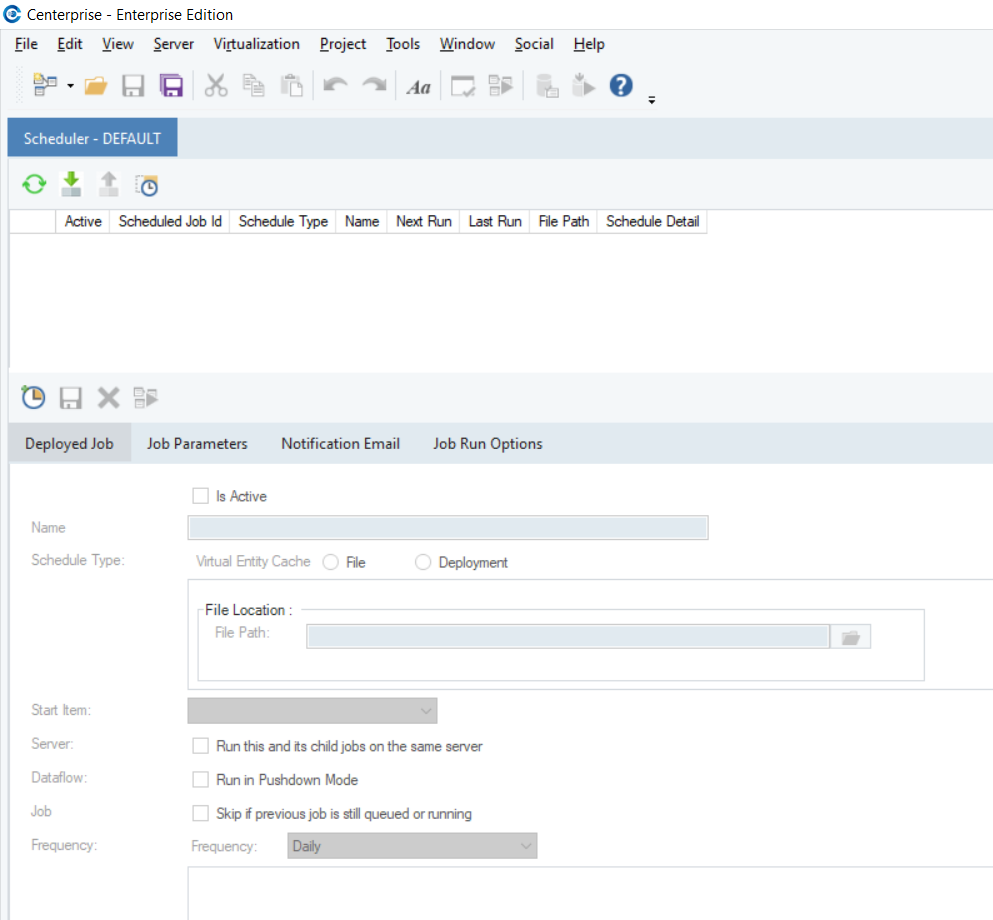Open file using the yellow folder icon
Screen dimensions: 993x920
96,86
